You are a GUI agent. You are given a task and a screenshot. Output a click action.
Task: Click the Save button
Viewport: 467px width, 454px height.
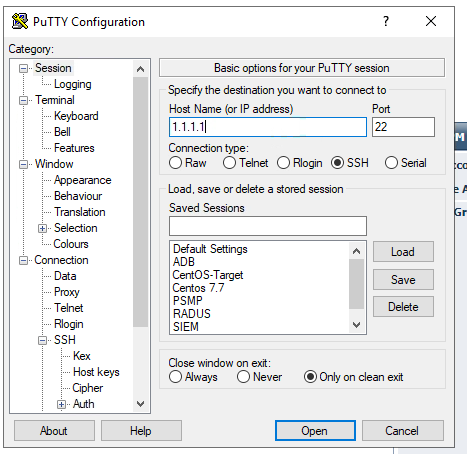403,280
